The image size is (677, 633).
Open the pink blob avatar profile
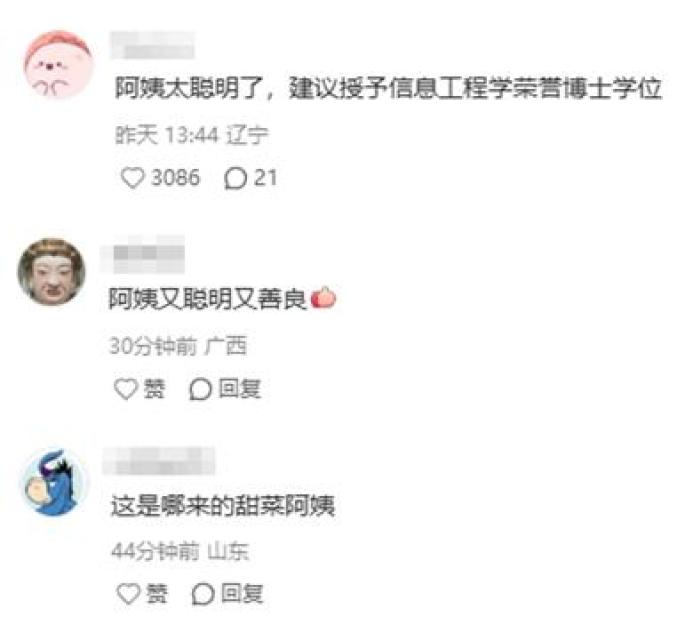pyautogui.click(x=58, y=65)
